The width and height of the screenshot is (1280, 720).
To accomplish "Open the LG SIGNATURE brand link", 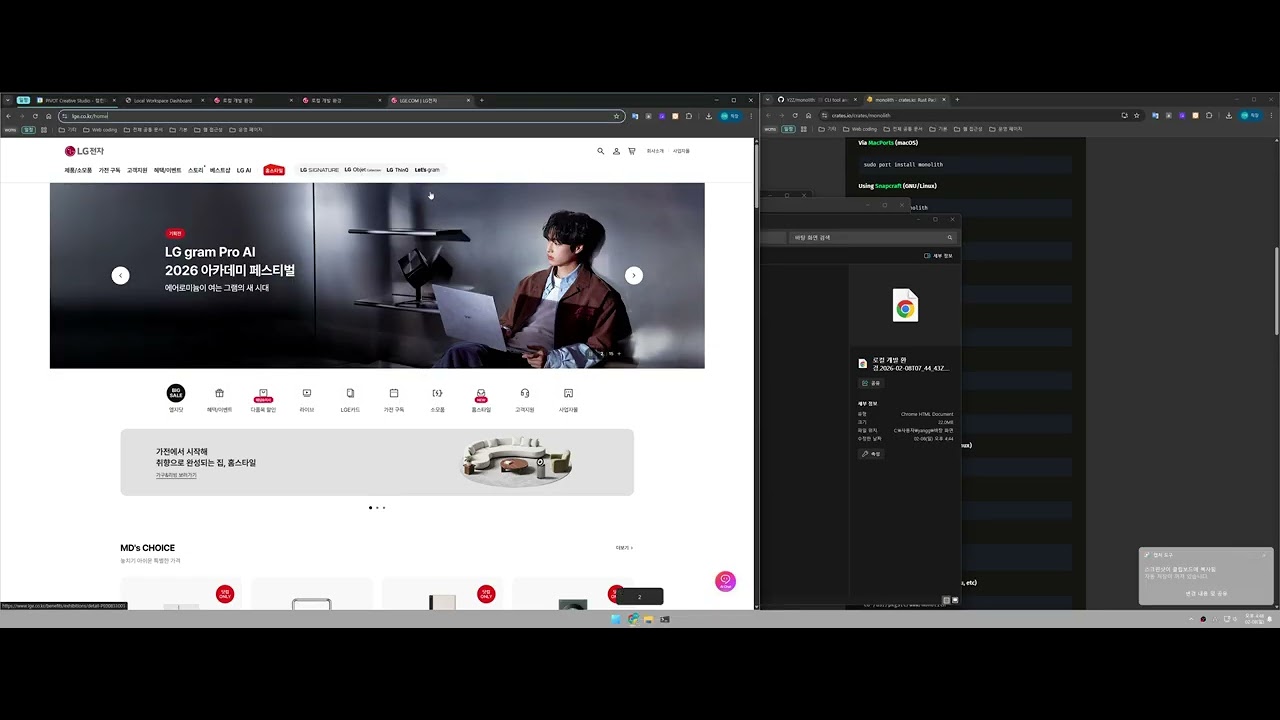I will click(x=320, y=170).
